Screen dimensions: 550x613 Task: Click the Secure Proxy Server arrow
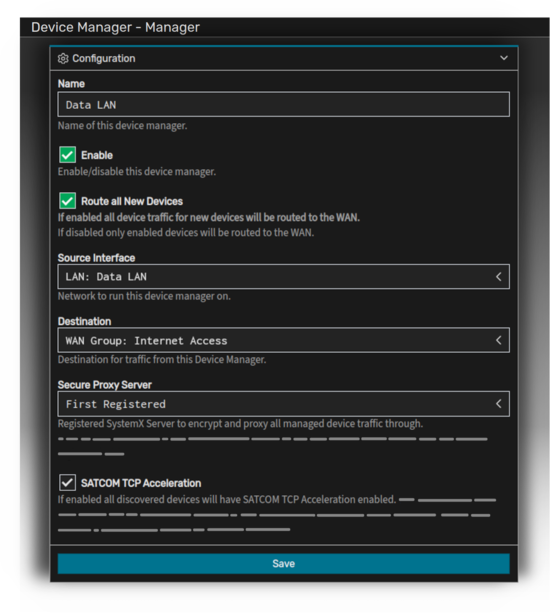(x=498, y=404)
